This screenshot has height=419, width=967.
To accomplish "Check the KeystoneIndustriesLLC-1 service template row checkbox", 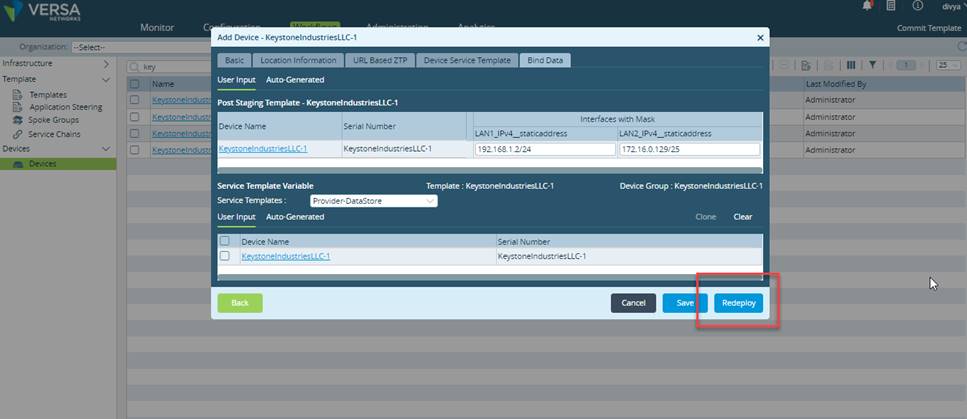I will pyautogui.click(x=225, y=256).
